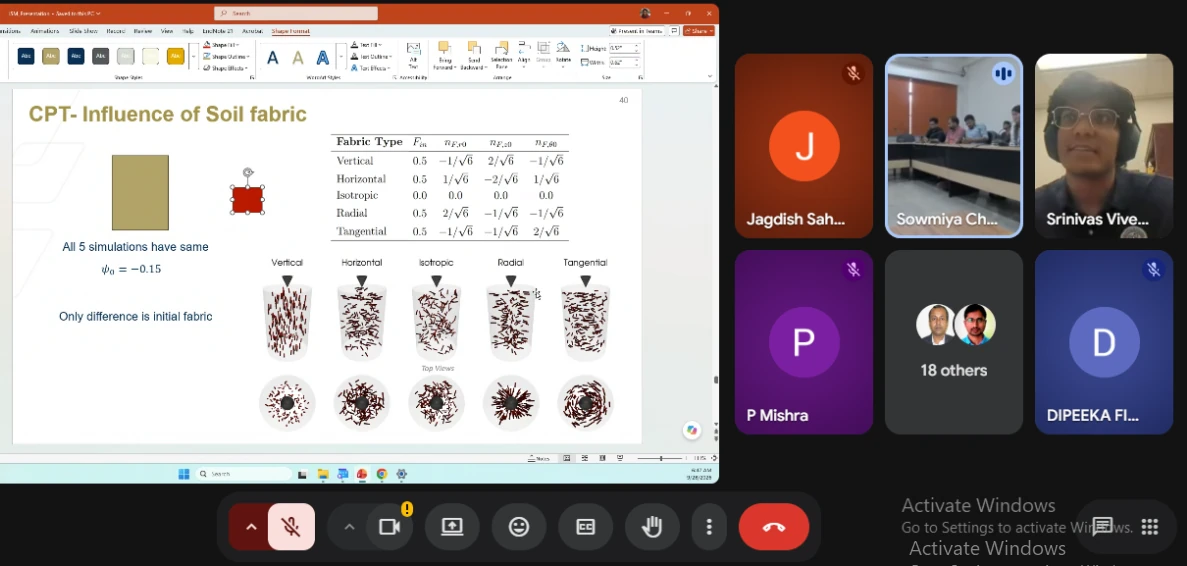The image size is (1187, 566).
Task: Click the zoom slider in PowerPoint status bar
Action: [661, 459]
